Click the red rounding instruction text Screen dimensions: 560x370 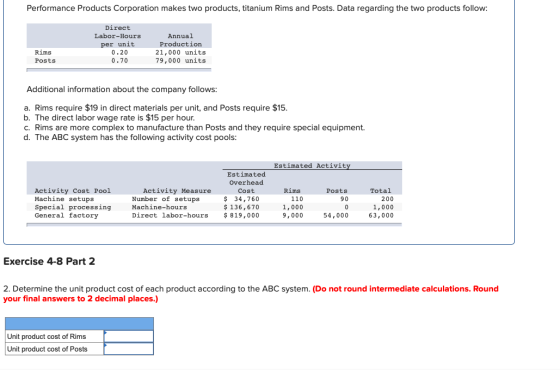pos(251,294)
